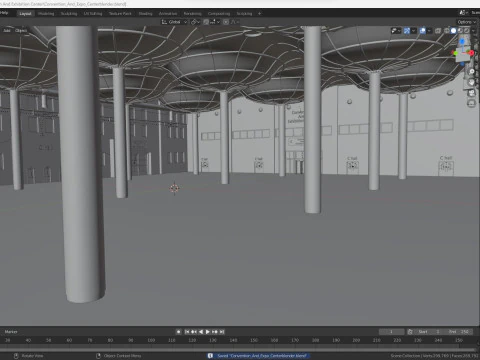The width and height of the screenshot is (480, 360).
Task: Open object type visibility dropdown
Action: coord(396,30)
